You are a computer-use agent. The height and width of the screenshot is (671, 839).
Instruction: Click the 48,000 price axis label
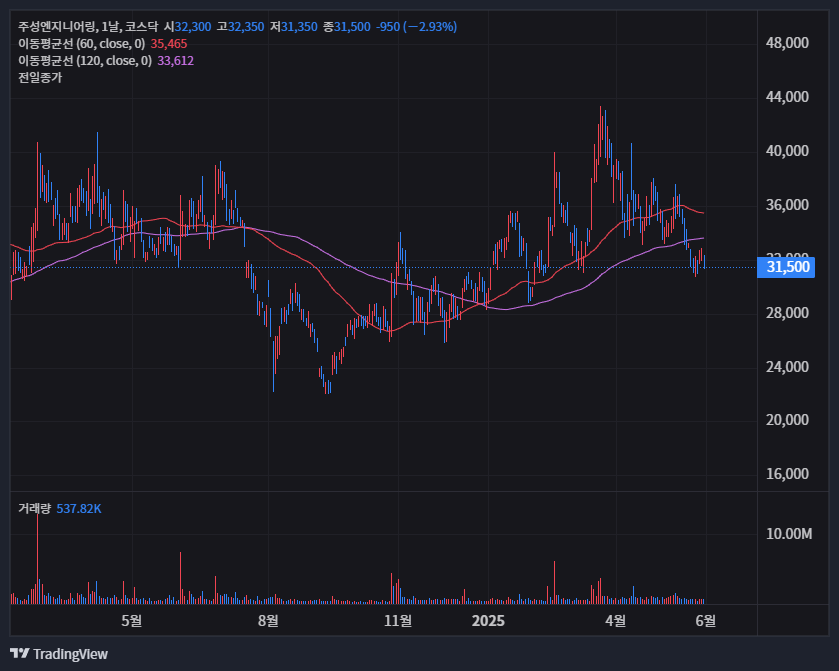[x=787, y=43]
